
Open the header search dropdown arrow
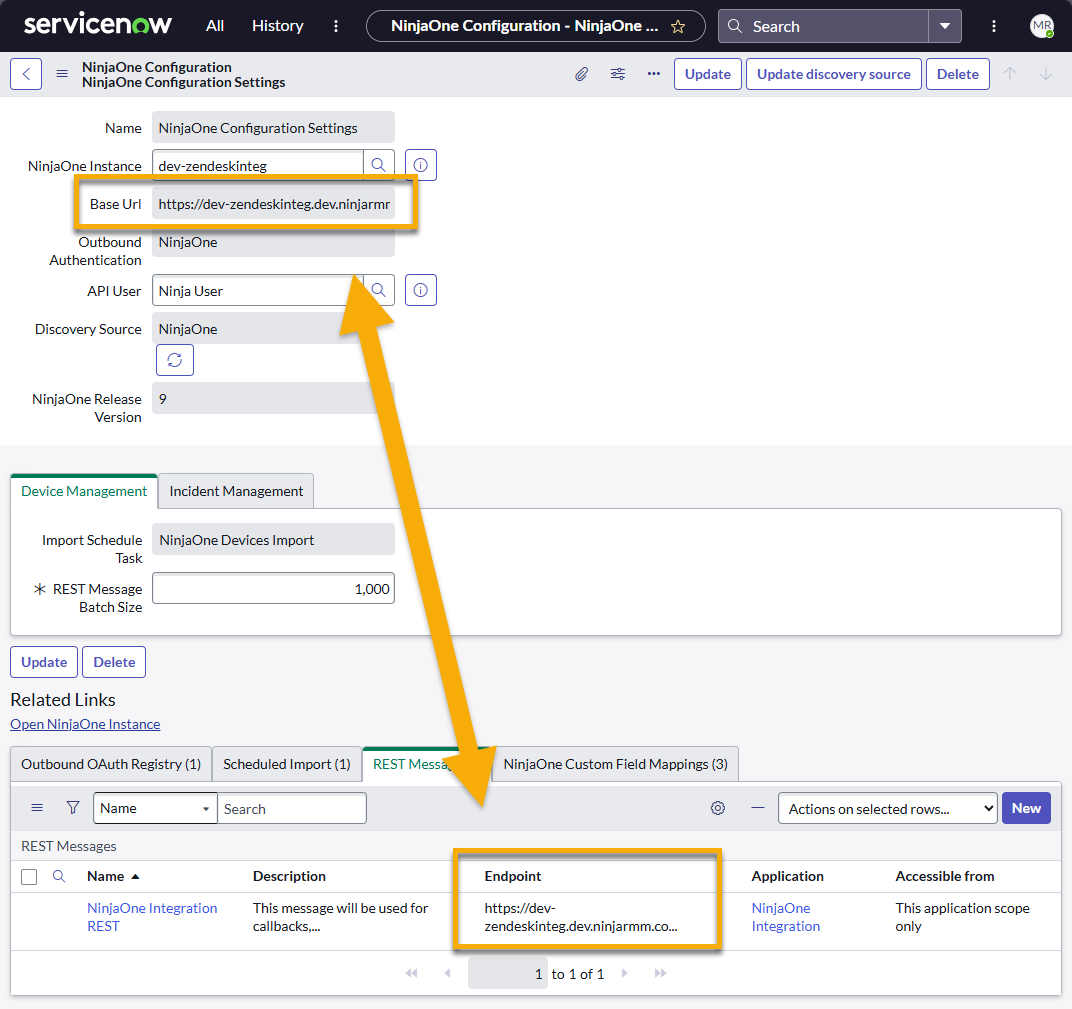click(944, 26)
